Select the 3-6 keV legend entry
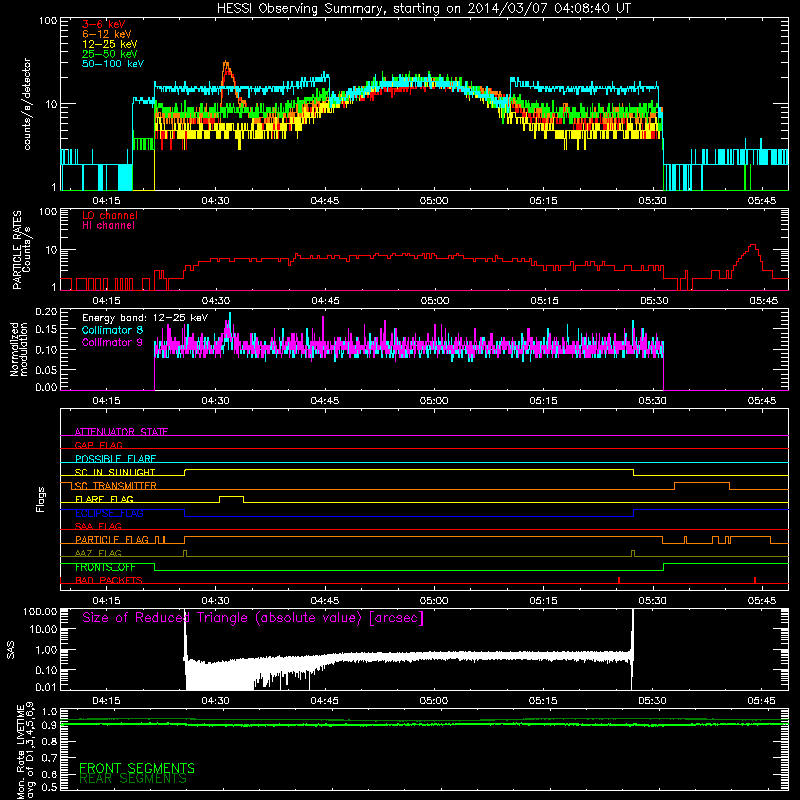The width and height of the screenshot is (800, 800). 104,24
